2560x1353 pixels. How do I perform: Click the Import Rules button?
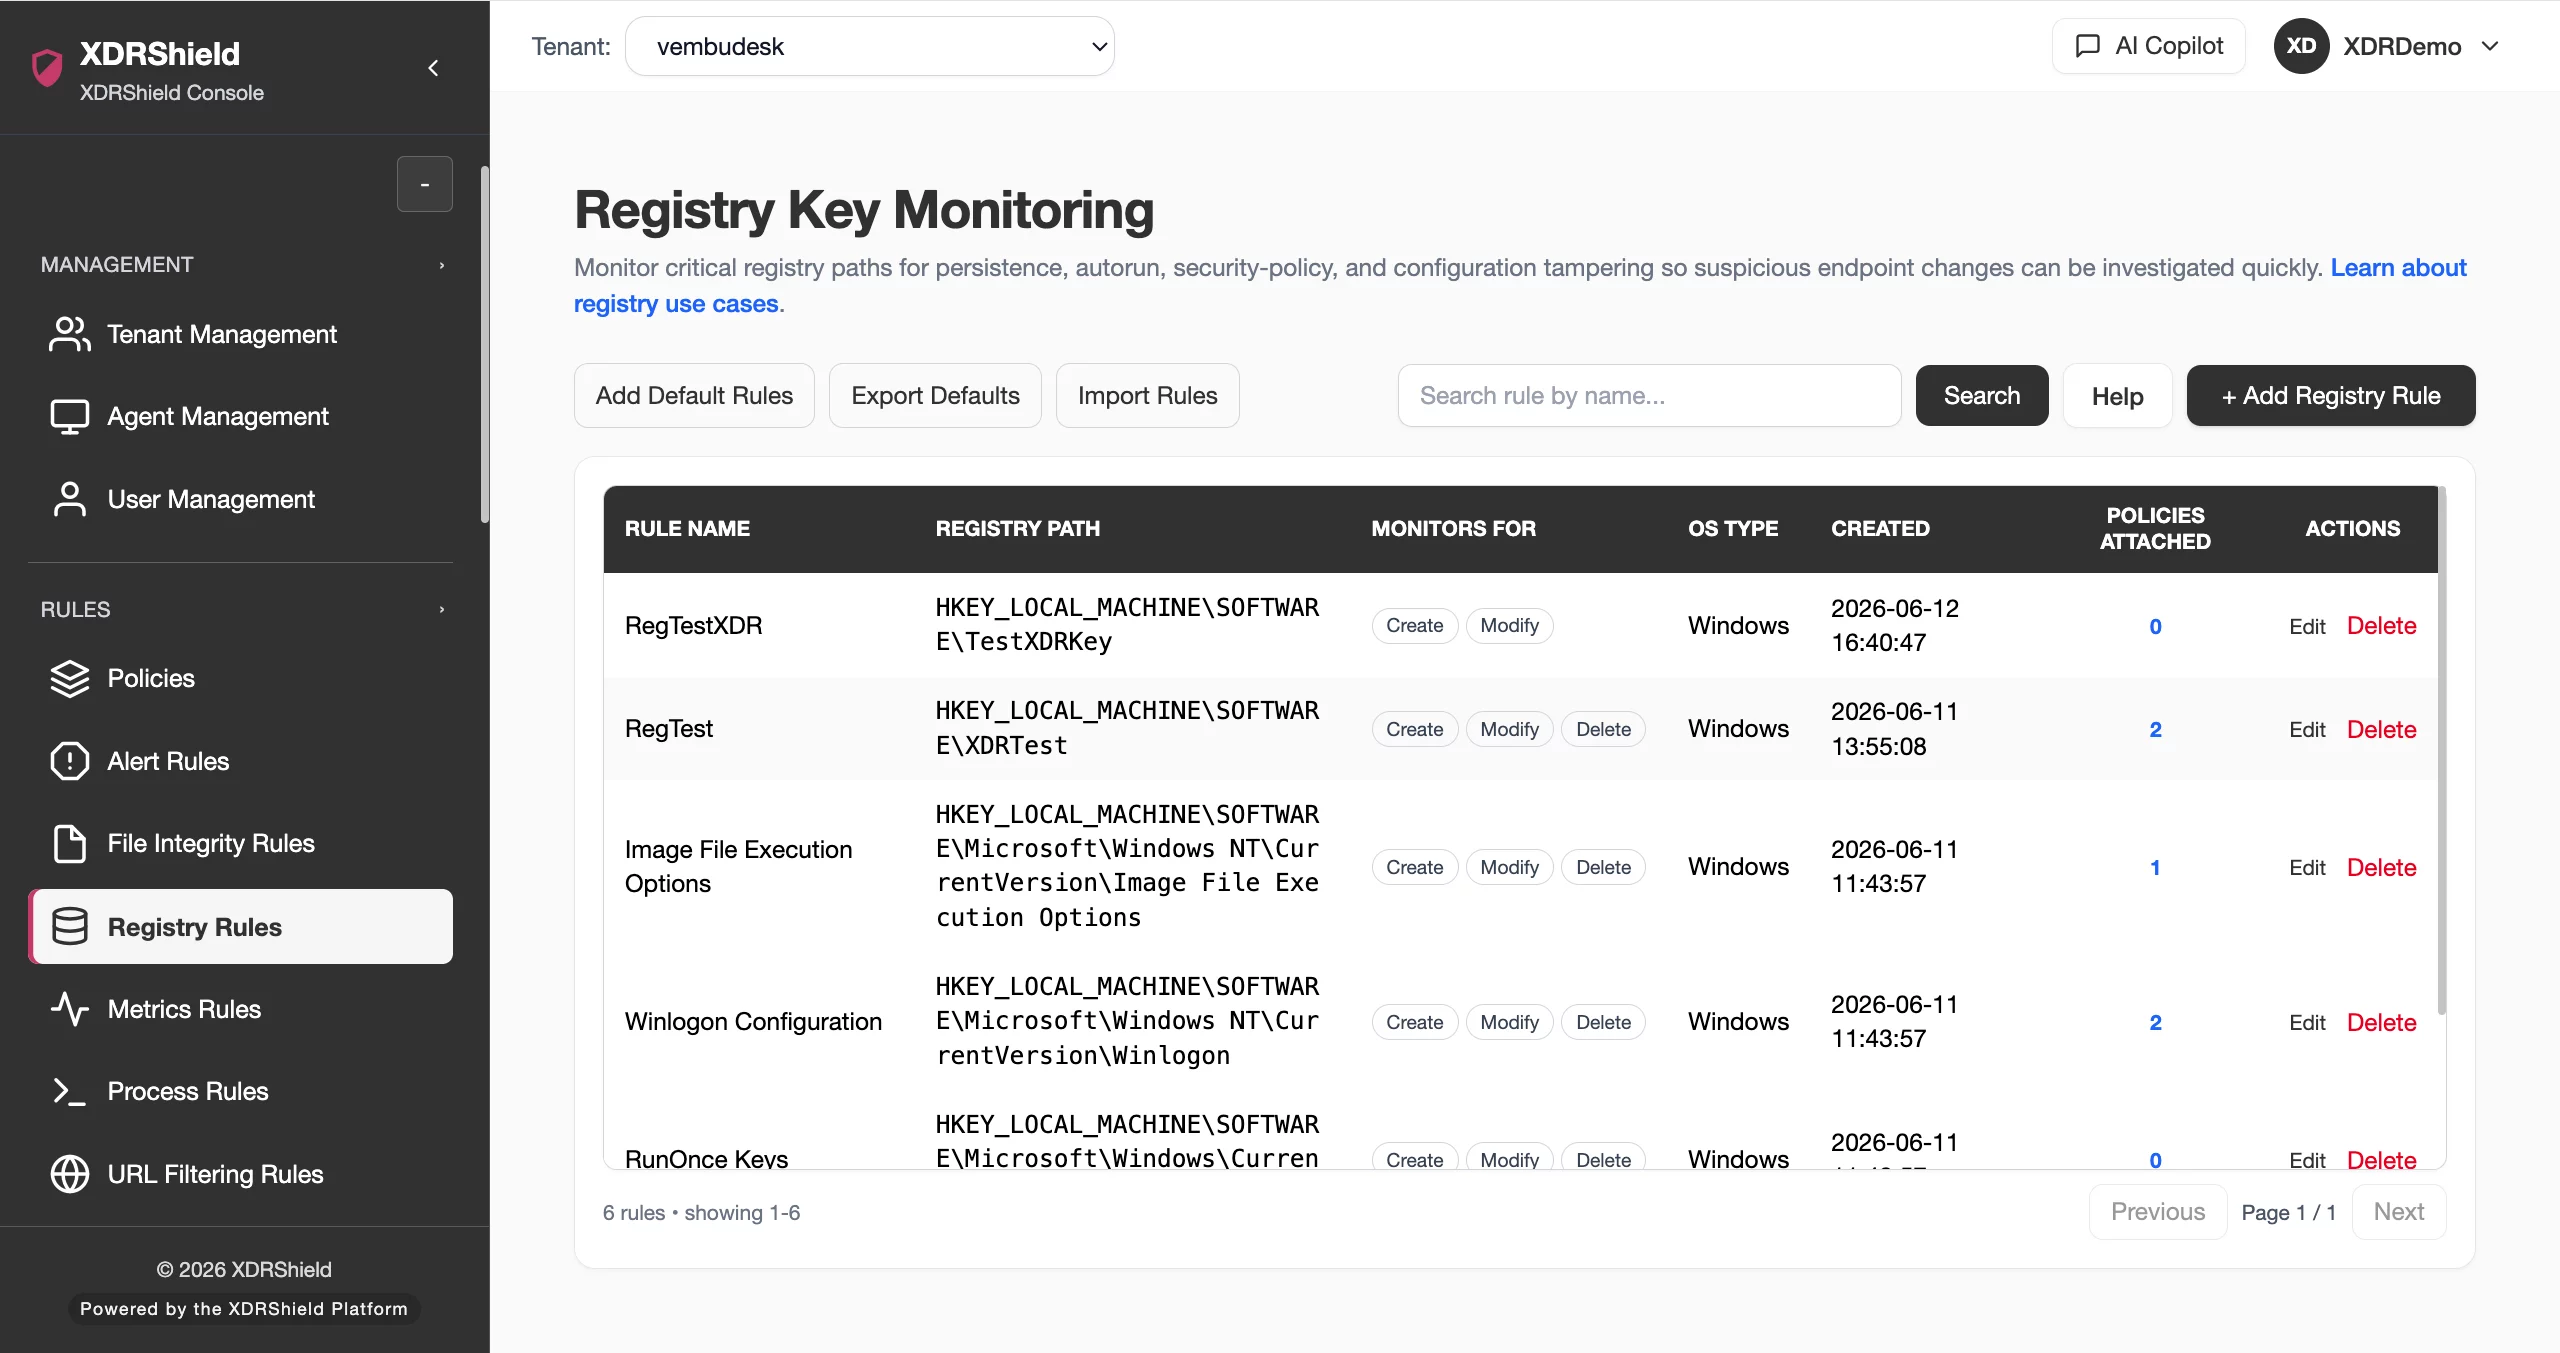(x=1147, y=396)
